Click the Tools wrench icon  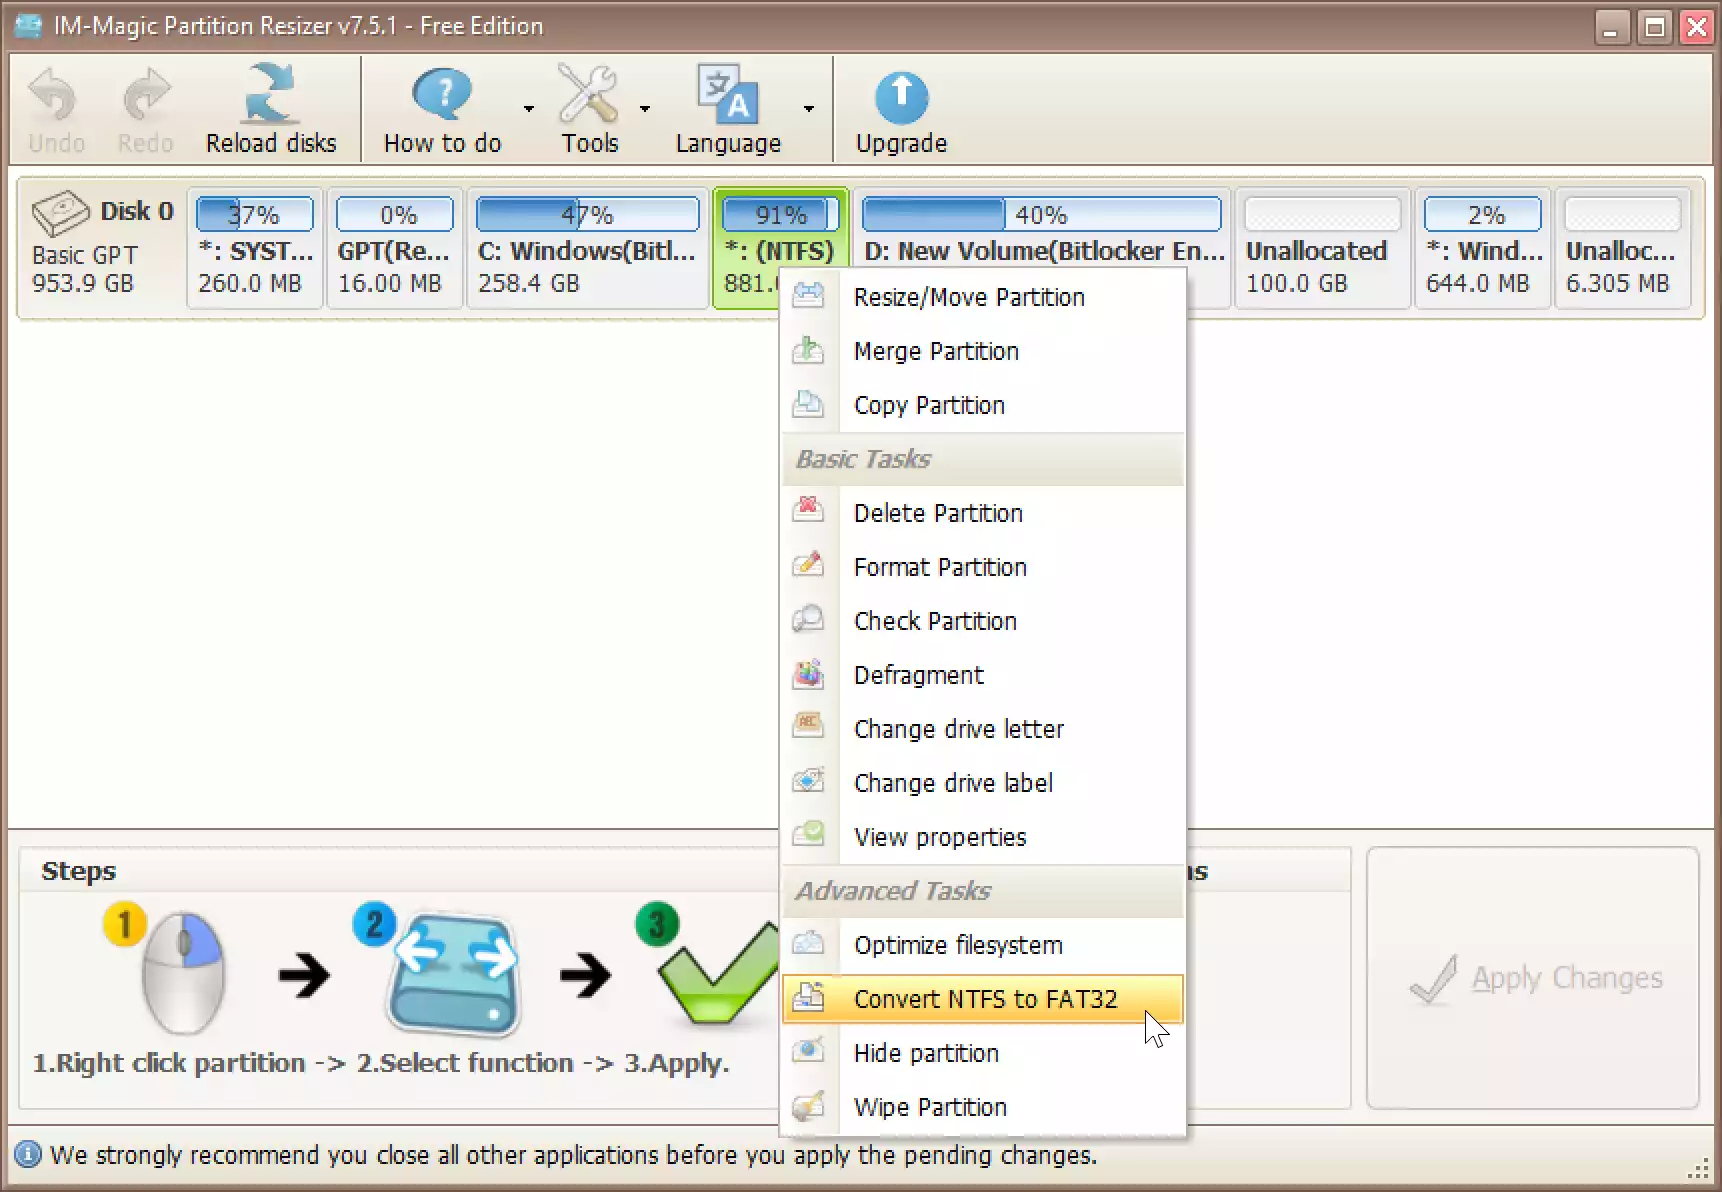(589, 95)
